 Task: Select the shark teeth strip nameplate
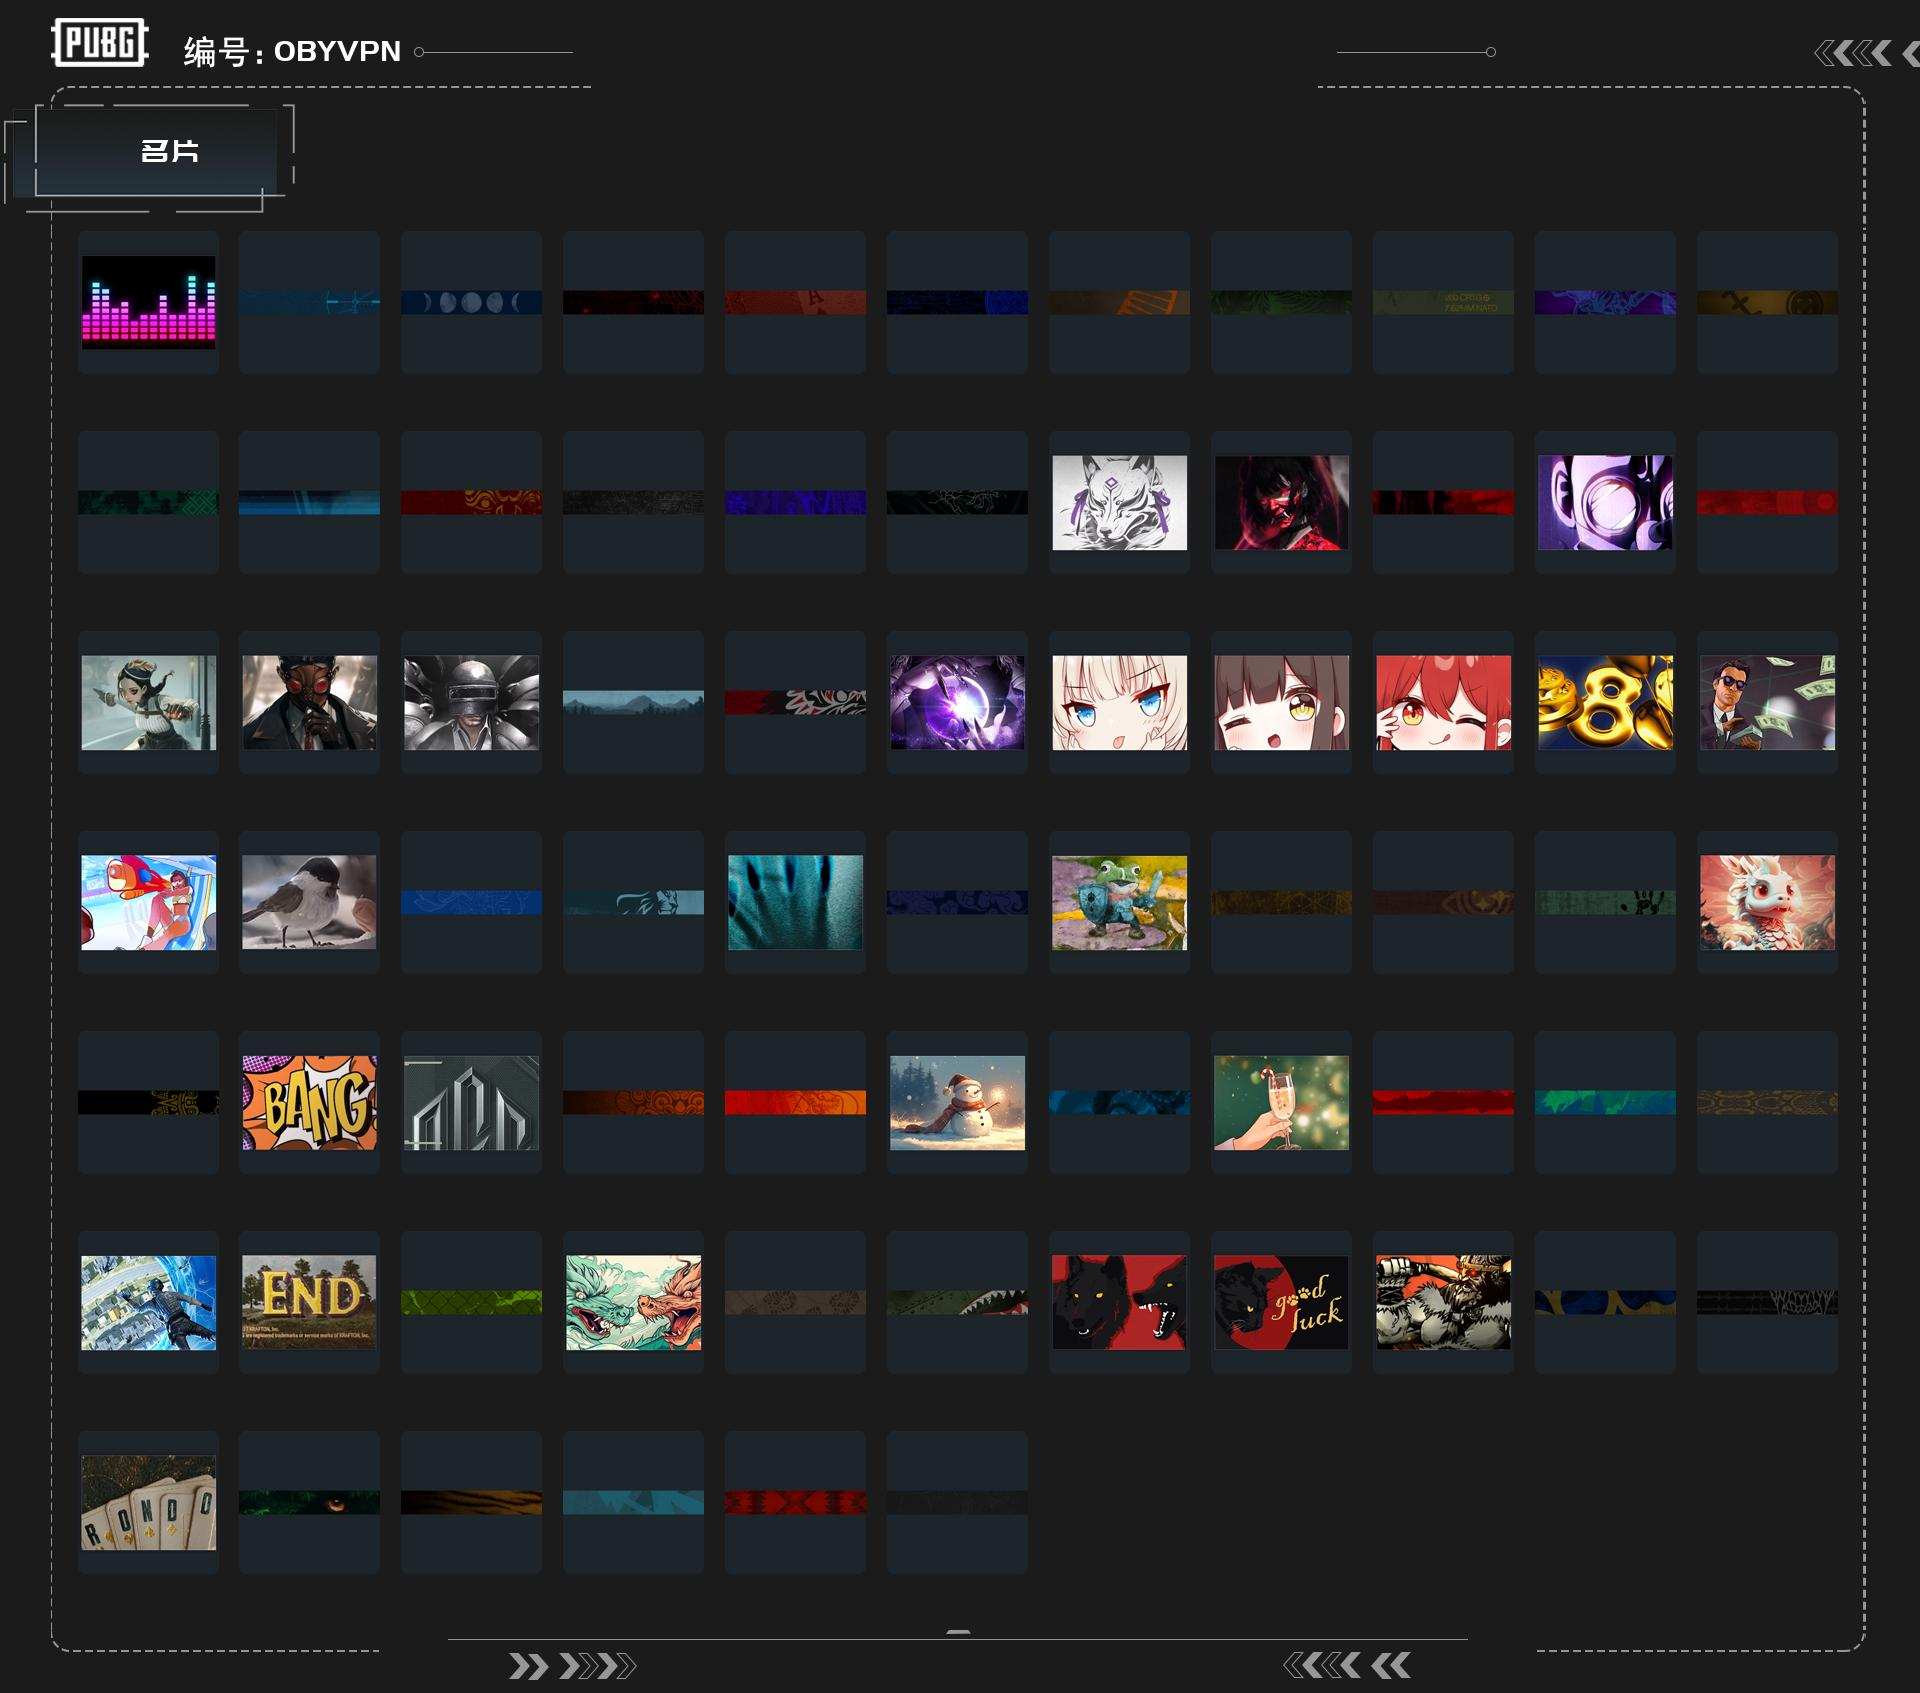(x=957, y=1302)
